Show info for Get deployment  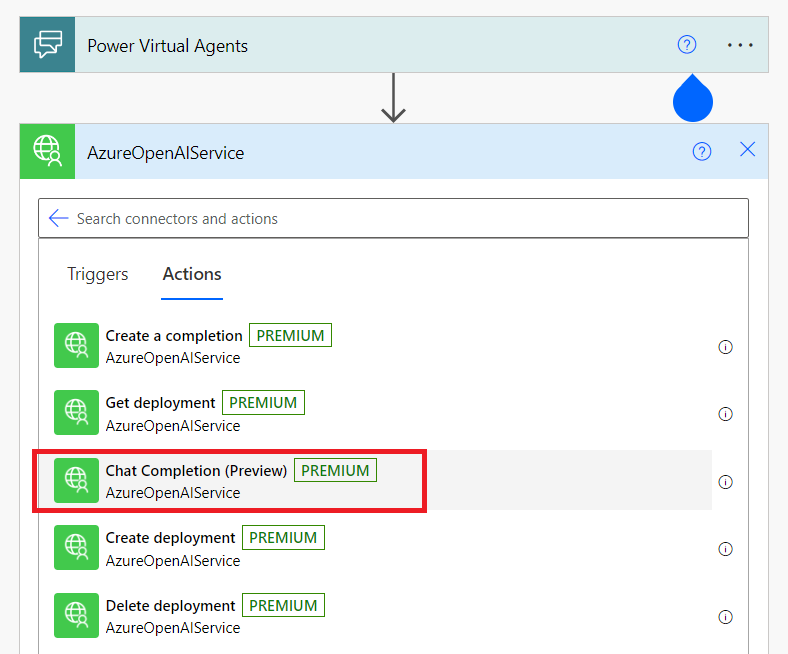click(x=726, y=414)
